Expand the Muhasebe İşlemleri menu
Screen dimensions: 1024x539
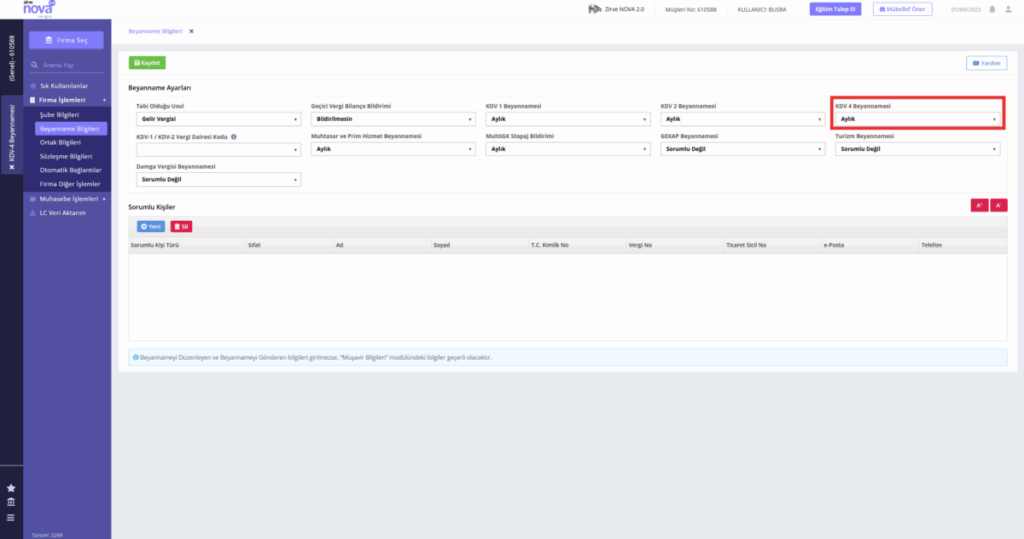click(67, 199)
